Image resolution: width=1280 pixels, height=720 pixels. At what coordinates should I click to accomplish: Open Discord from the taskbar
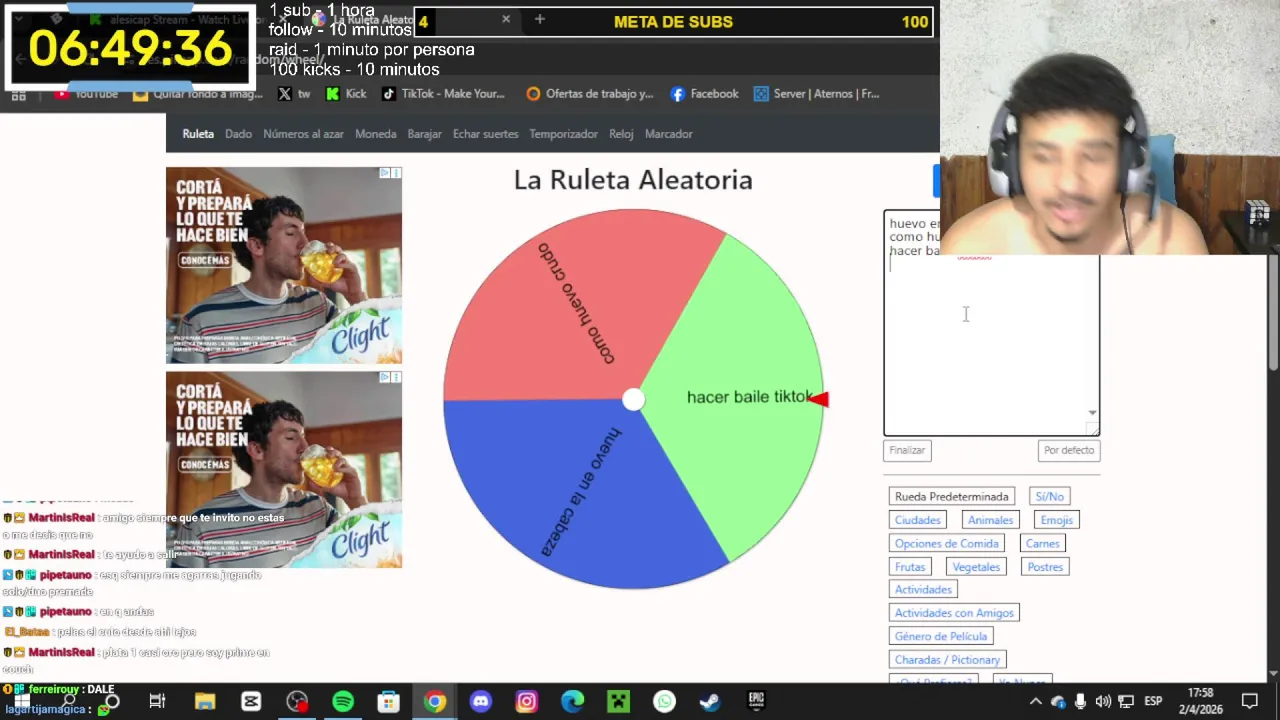click(481, 702)
